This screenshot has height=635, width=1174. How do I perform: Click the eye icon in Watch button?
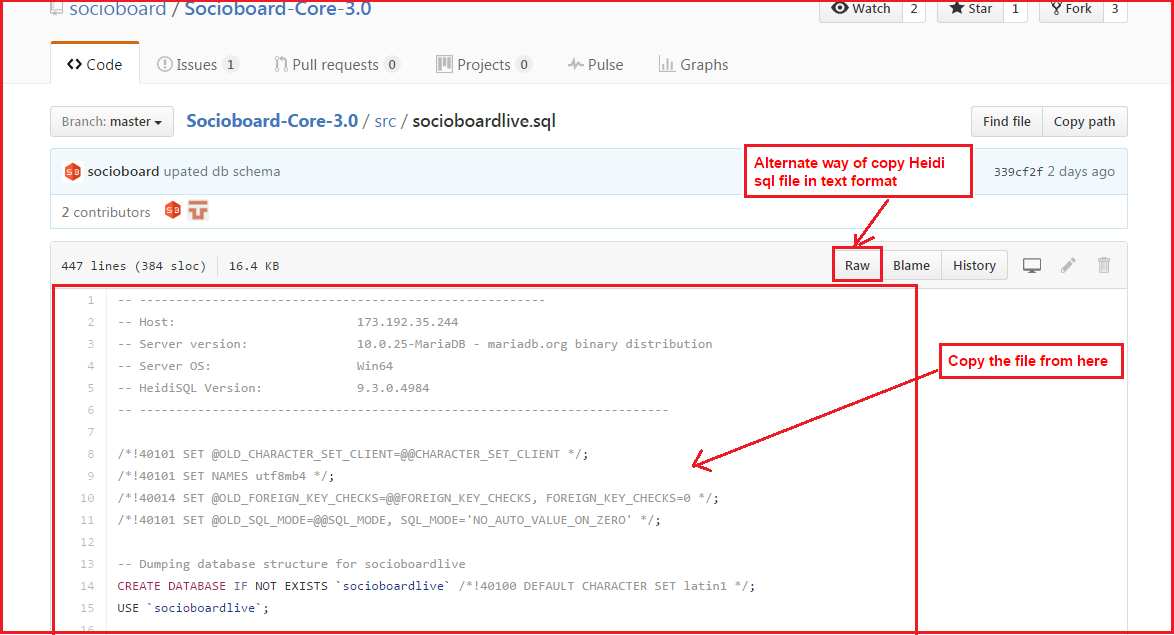840,8
